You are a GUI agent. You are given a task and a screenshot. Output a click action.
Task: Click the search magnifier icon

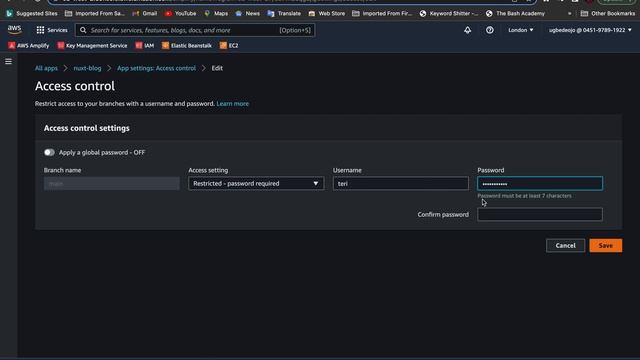(x=83, y=30)
